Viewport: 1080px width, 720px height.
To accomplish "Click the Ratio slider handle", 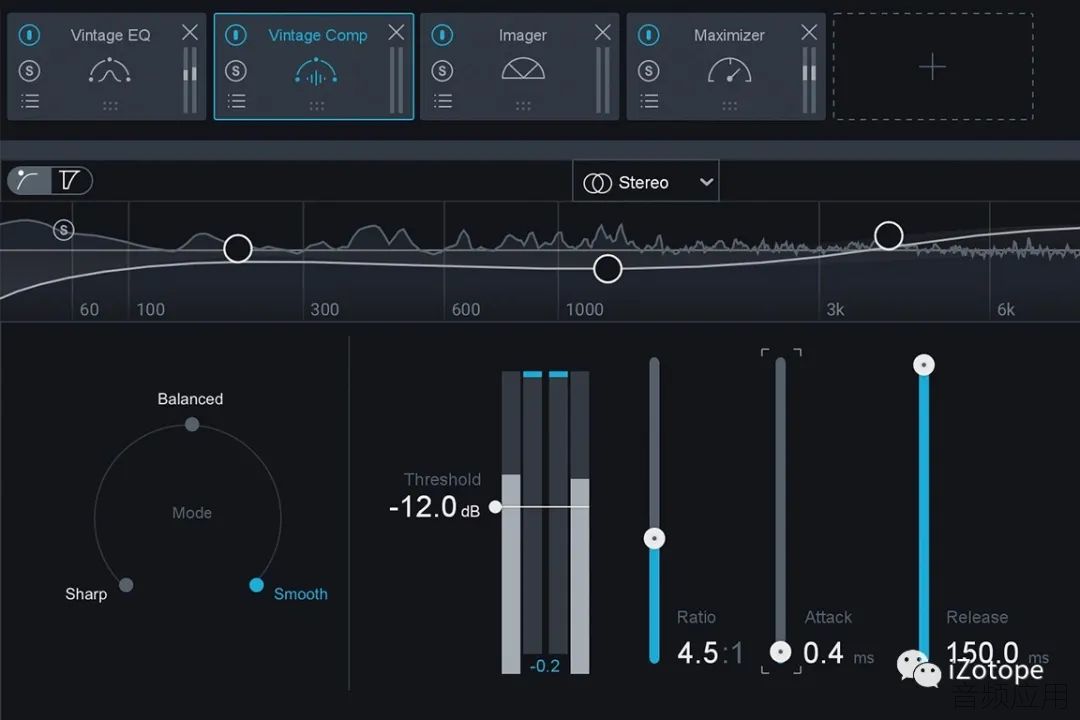I will (654, 538).
